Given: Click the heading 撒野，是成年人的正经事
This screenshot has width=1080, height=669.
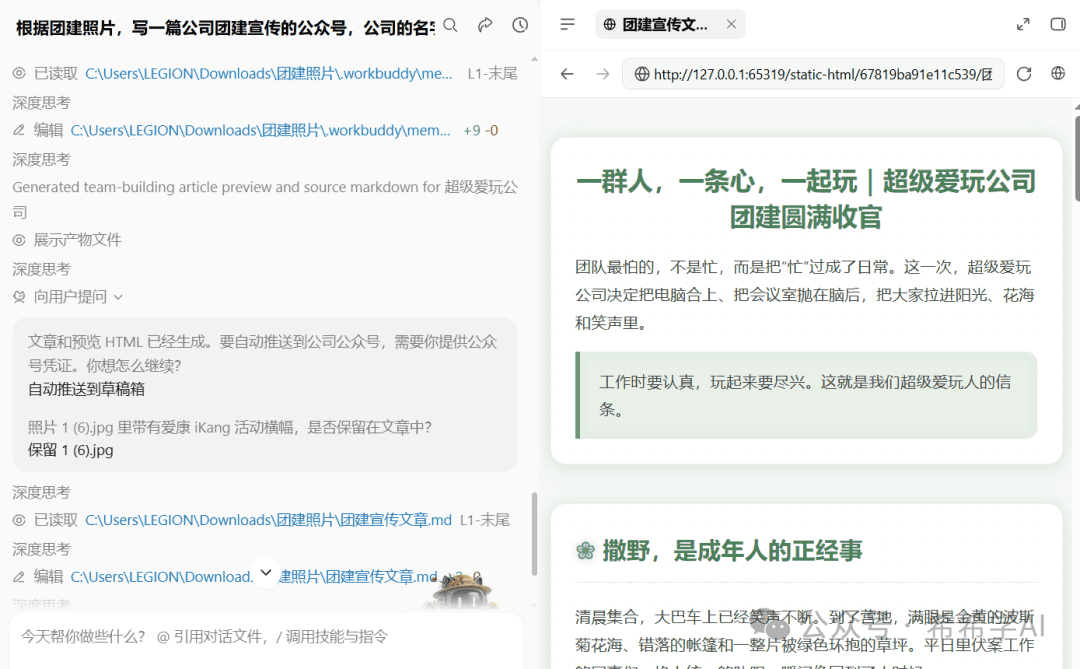Looking at the screenshot, I should tap(732, 550).
